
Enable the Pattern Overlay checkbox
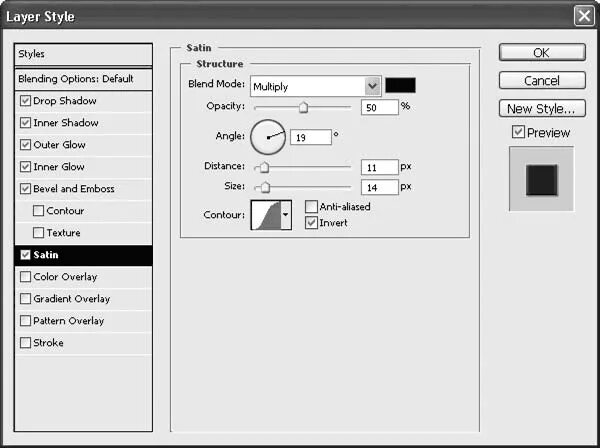[25, 321]
